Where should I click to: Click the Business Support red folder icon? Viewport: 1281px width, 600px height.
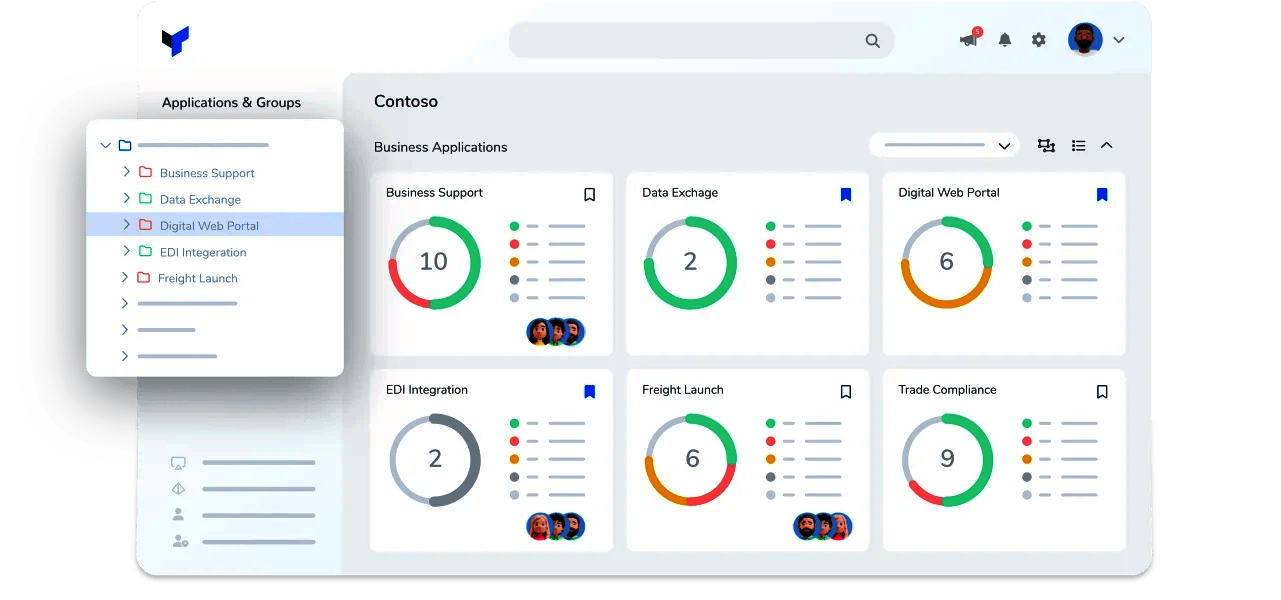click(145, 172)
